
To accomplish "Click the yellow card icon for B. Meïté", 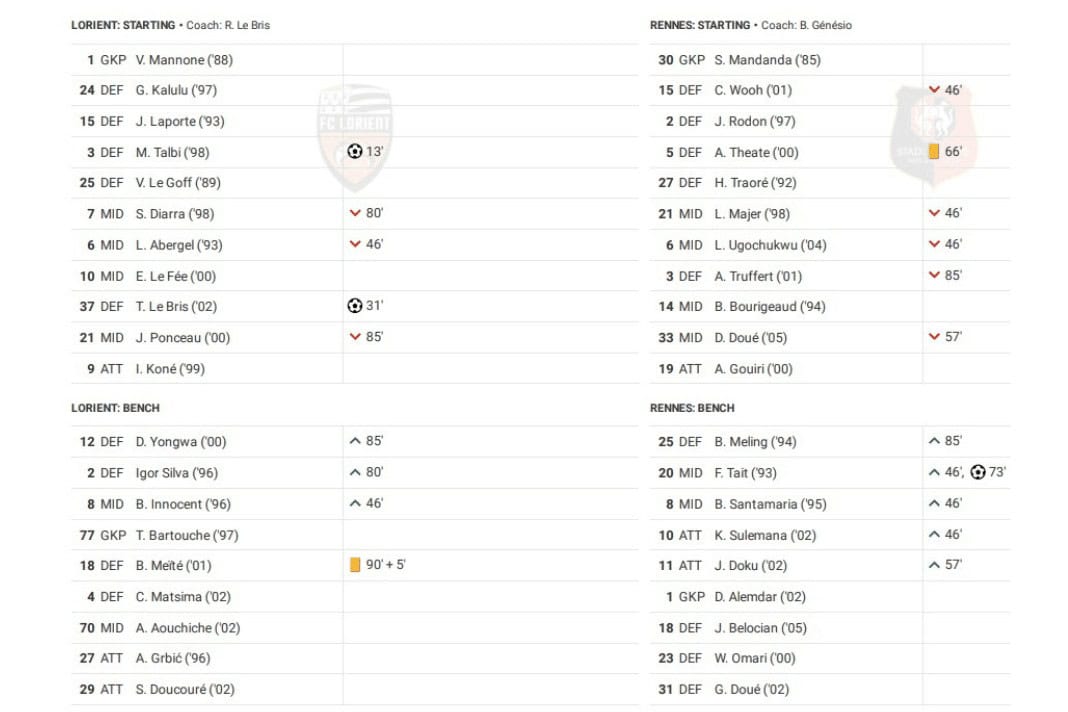I will coord(355,565).
